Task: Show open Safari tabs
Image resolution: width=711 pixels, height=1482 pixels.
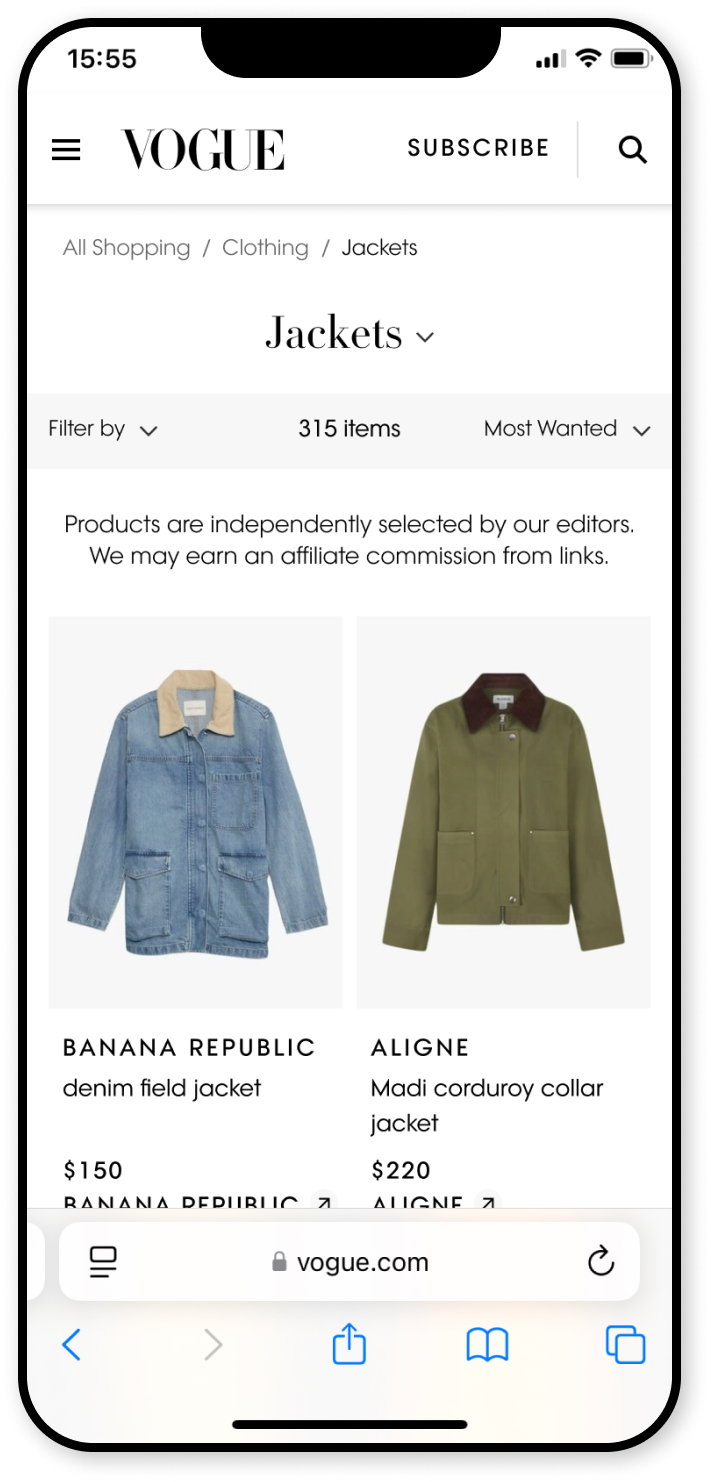Action: click(625, 1345)
